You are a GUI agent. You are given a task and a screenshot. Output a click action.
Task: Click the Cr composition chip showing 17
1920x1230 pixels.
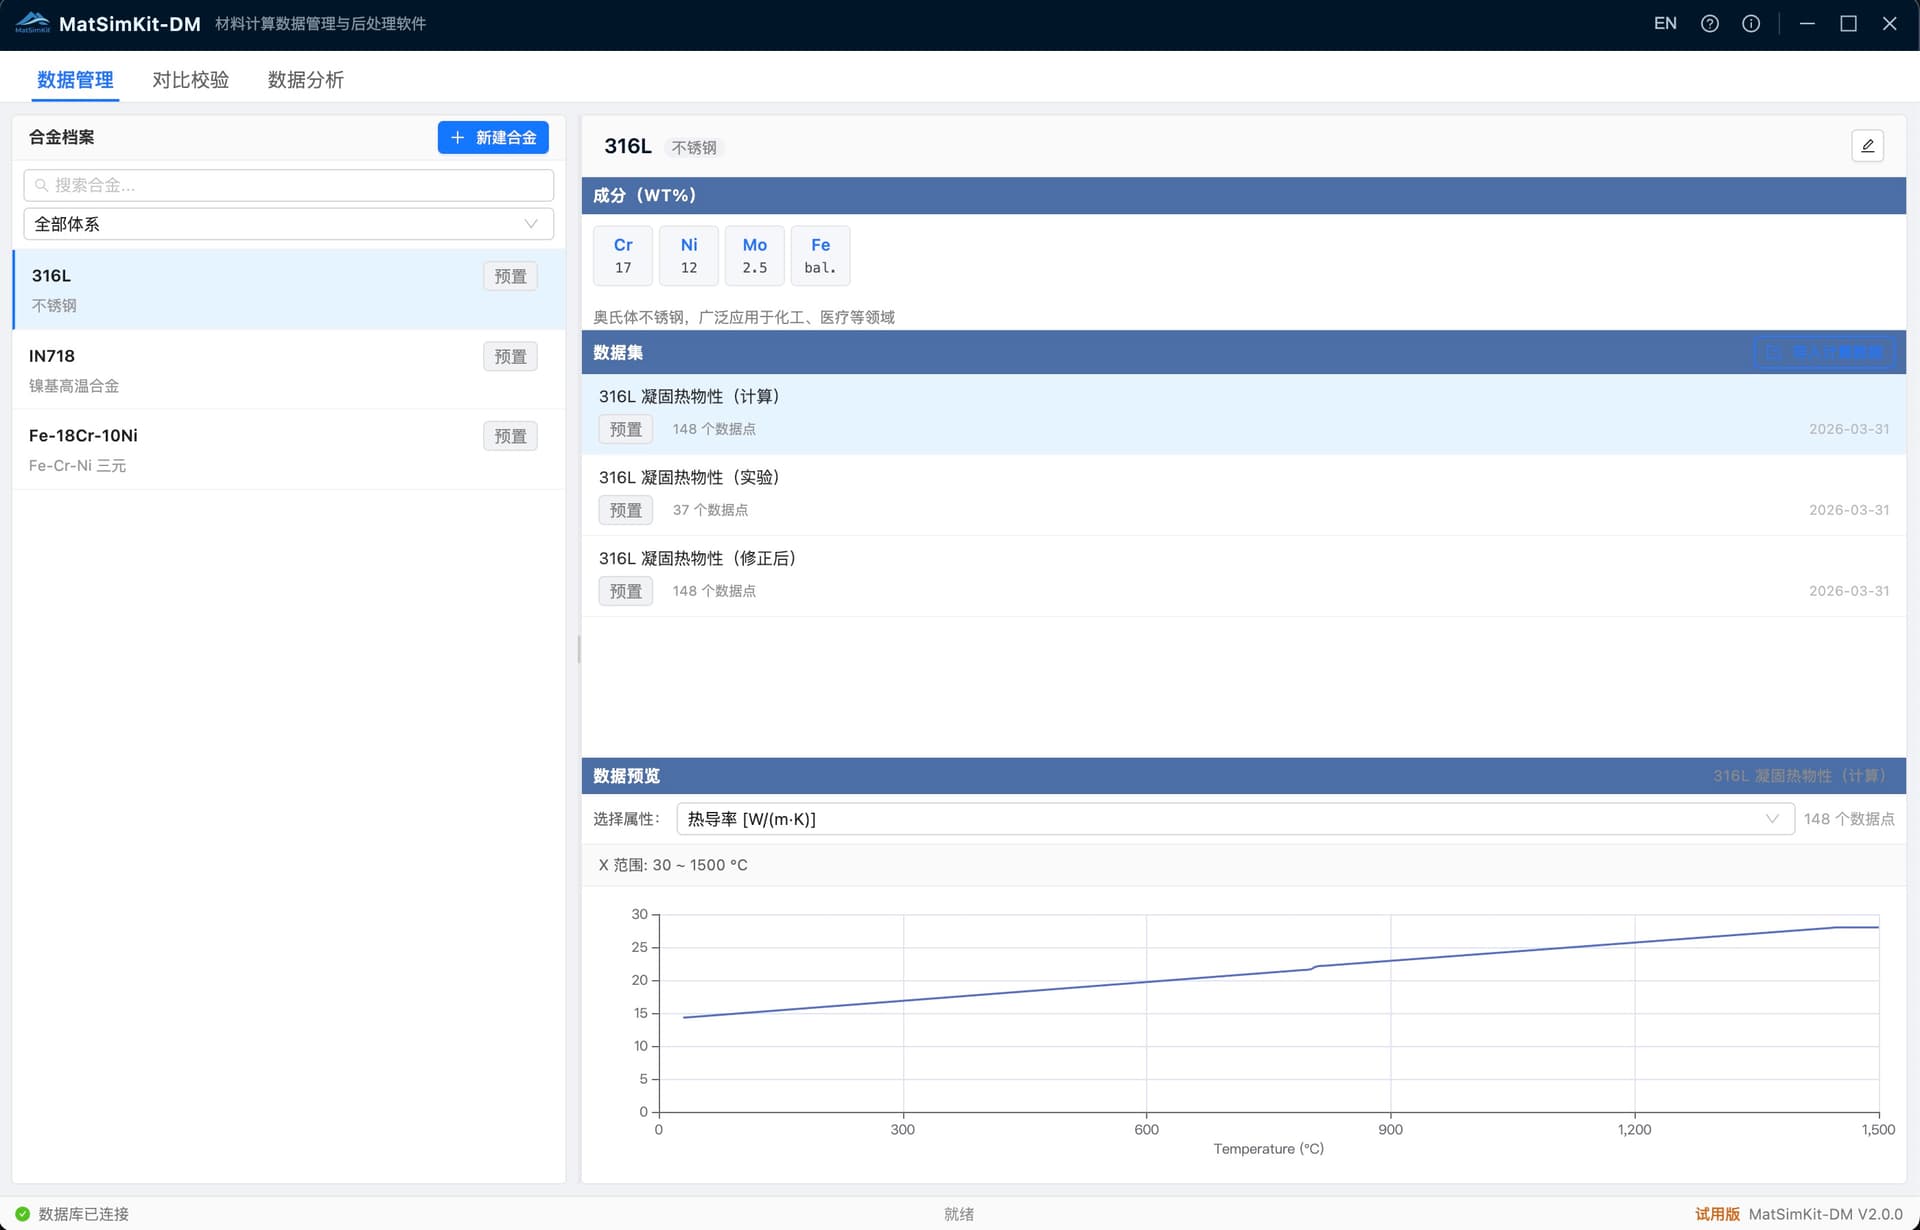click(x=622, y=255)
